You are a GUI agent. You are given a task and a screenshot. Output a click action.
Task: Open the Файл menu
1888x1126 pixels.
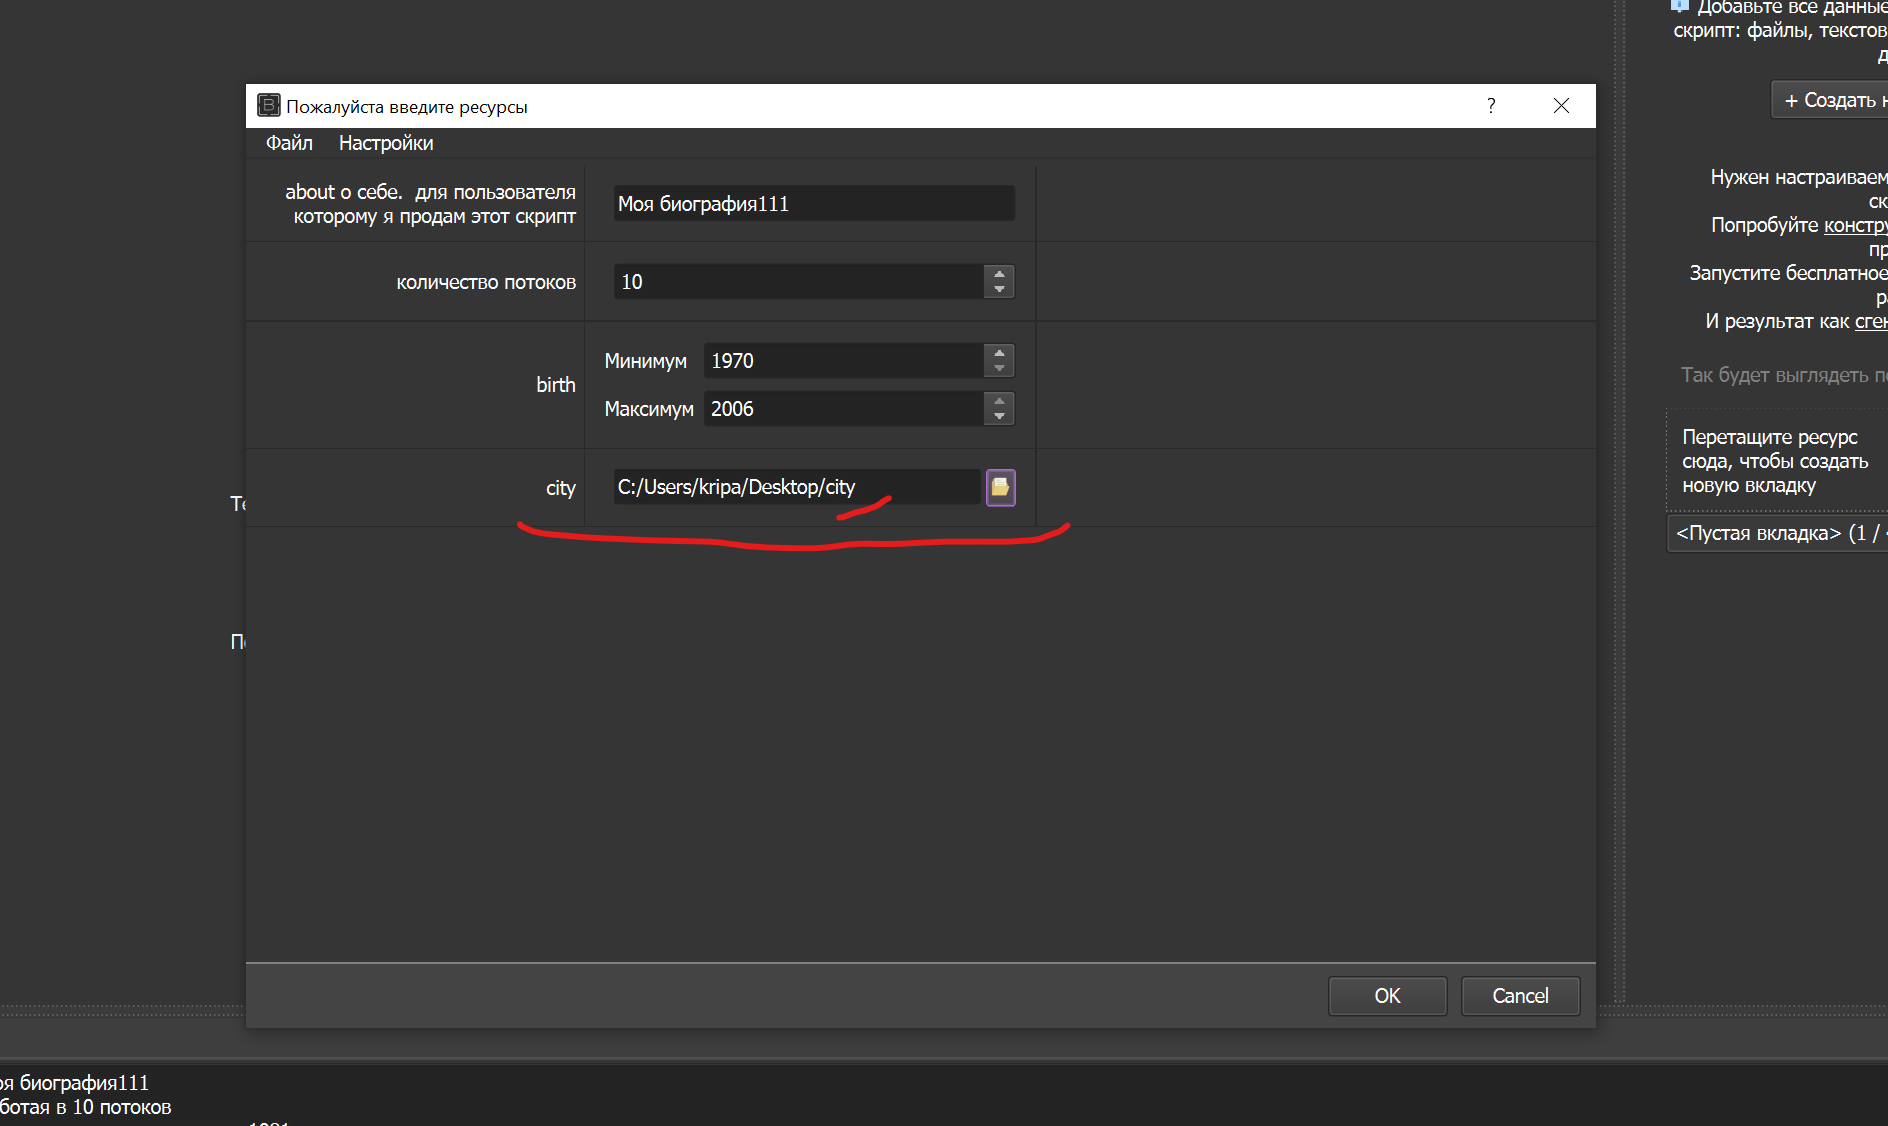point(289,143)
